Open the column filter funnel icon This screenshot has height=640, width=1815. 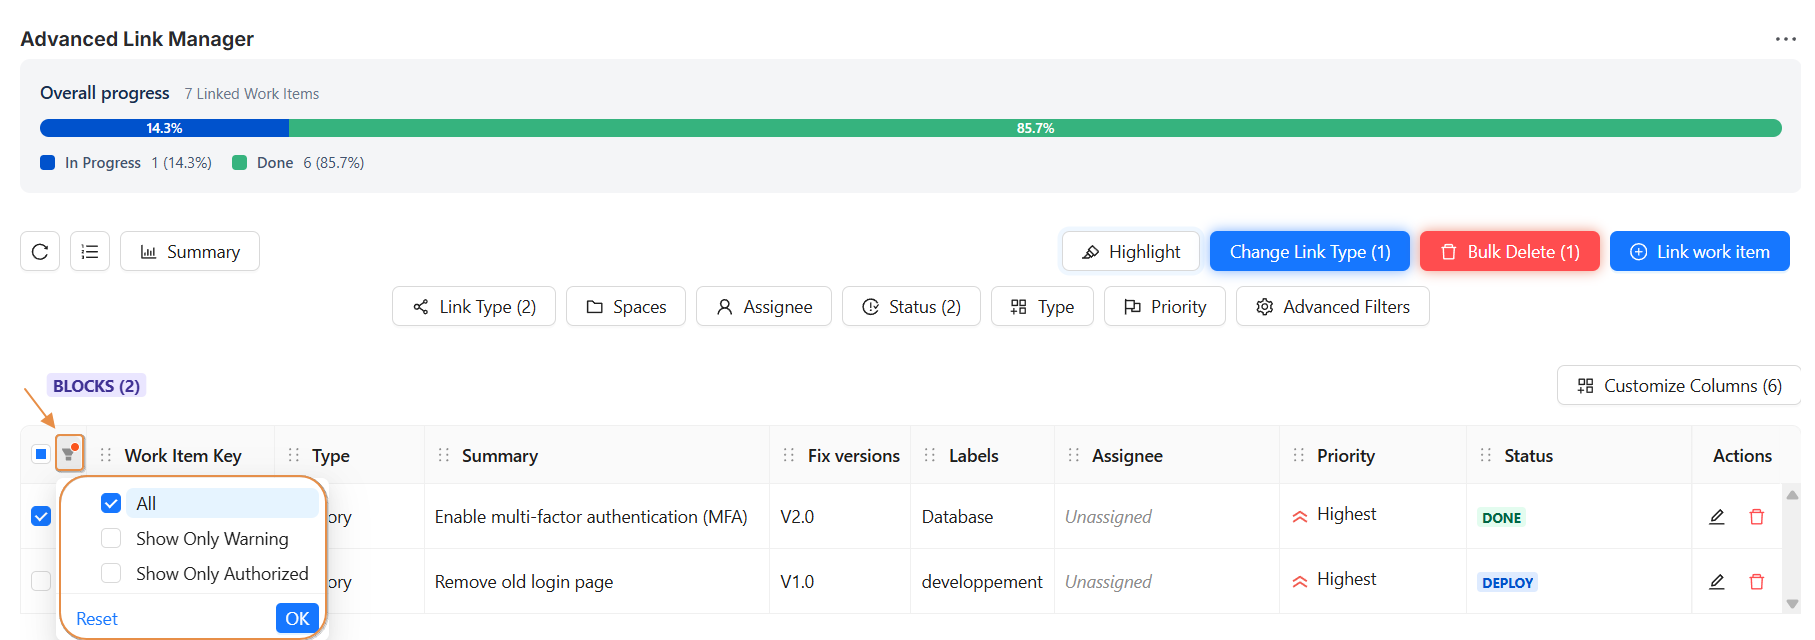[69, 454]
